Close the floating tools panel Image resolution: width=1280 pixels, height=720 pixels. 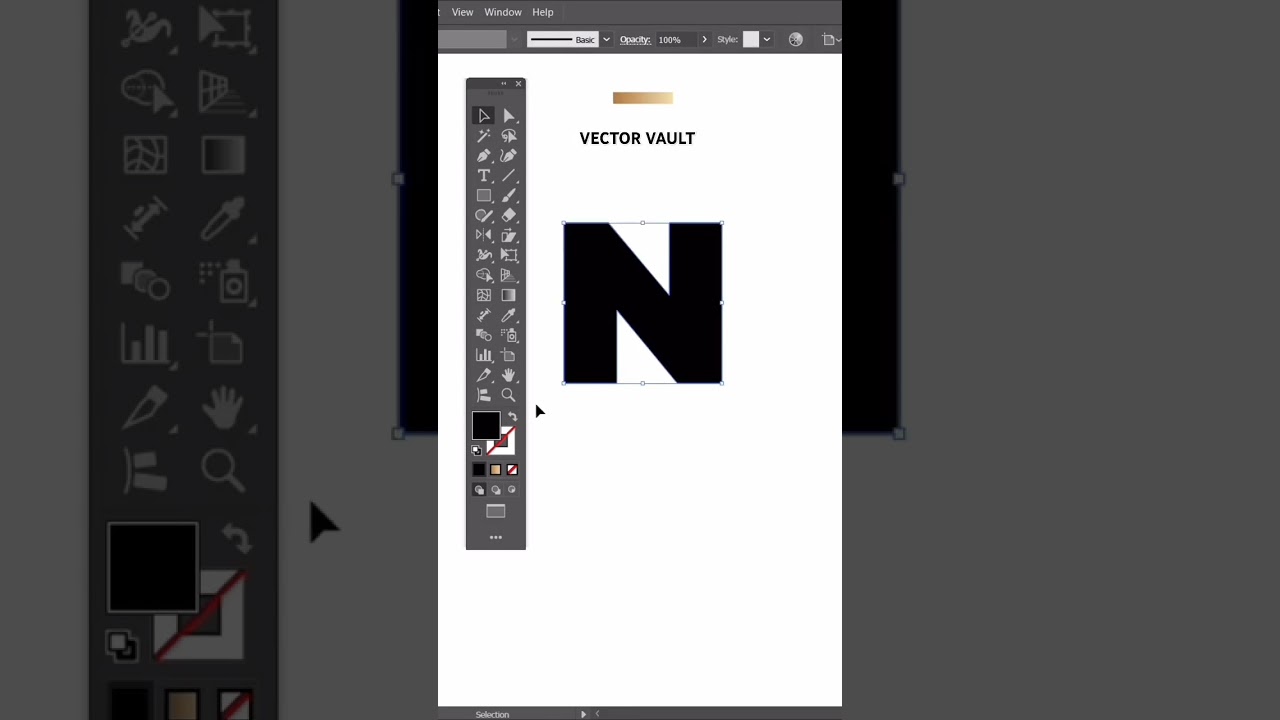click(518, 84)
